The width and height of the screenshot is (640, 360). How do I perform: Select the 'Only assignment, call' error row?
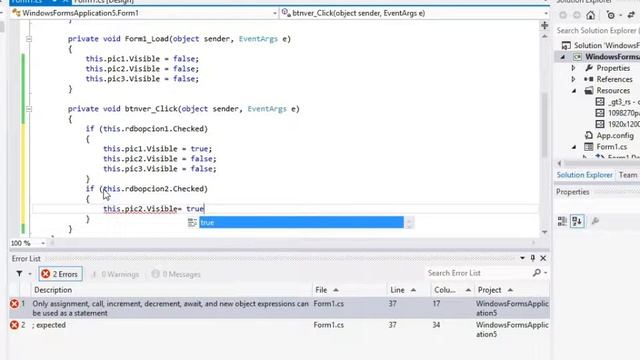279,308
